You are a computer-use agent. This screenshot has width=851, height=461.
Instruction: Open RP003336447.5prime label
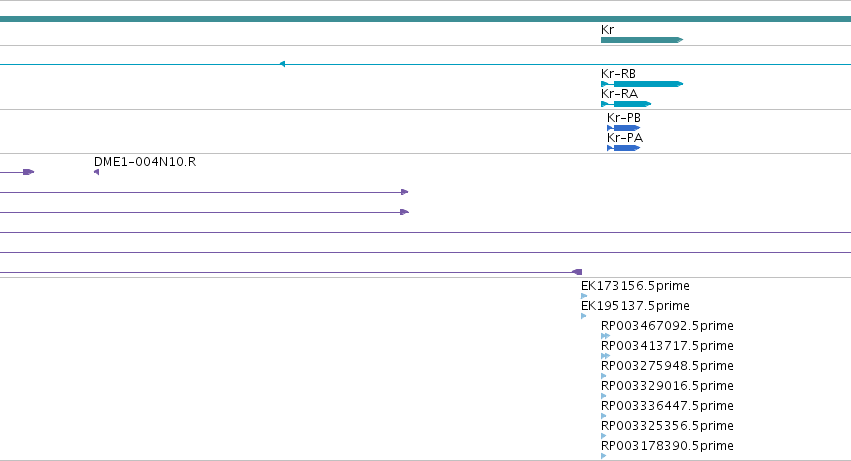[x=667, y=406]
